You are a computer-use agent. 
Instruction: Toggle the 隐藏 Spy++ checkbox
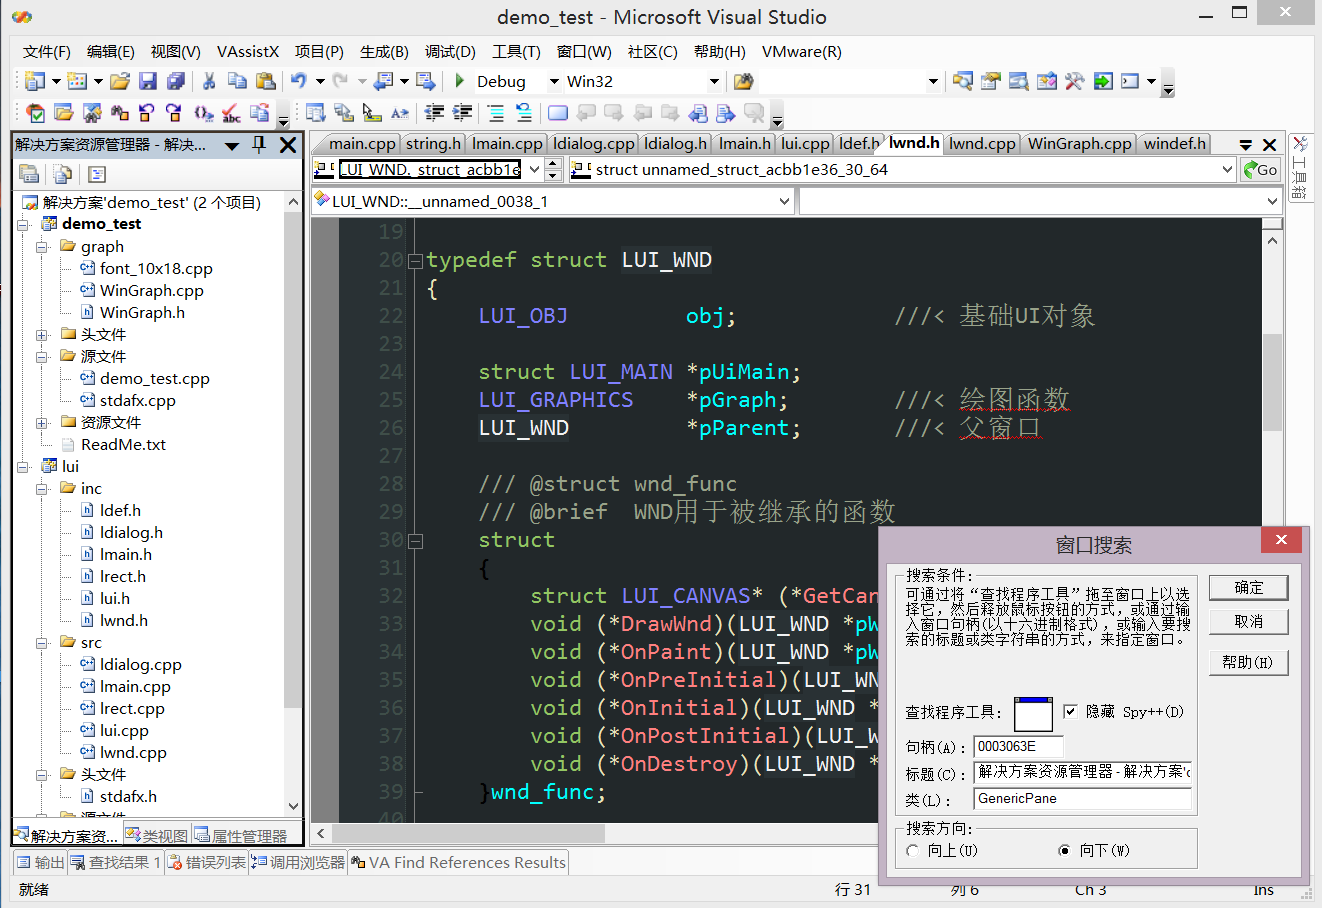pos(1070,711)
